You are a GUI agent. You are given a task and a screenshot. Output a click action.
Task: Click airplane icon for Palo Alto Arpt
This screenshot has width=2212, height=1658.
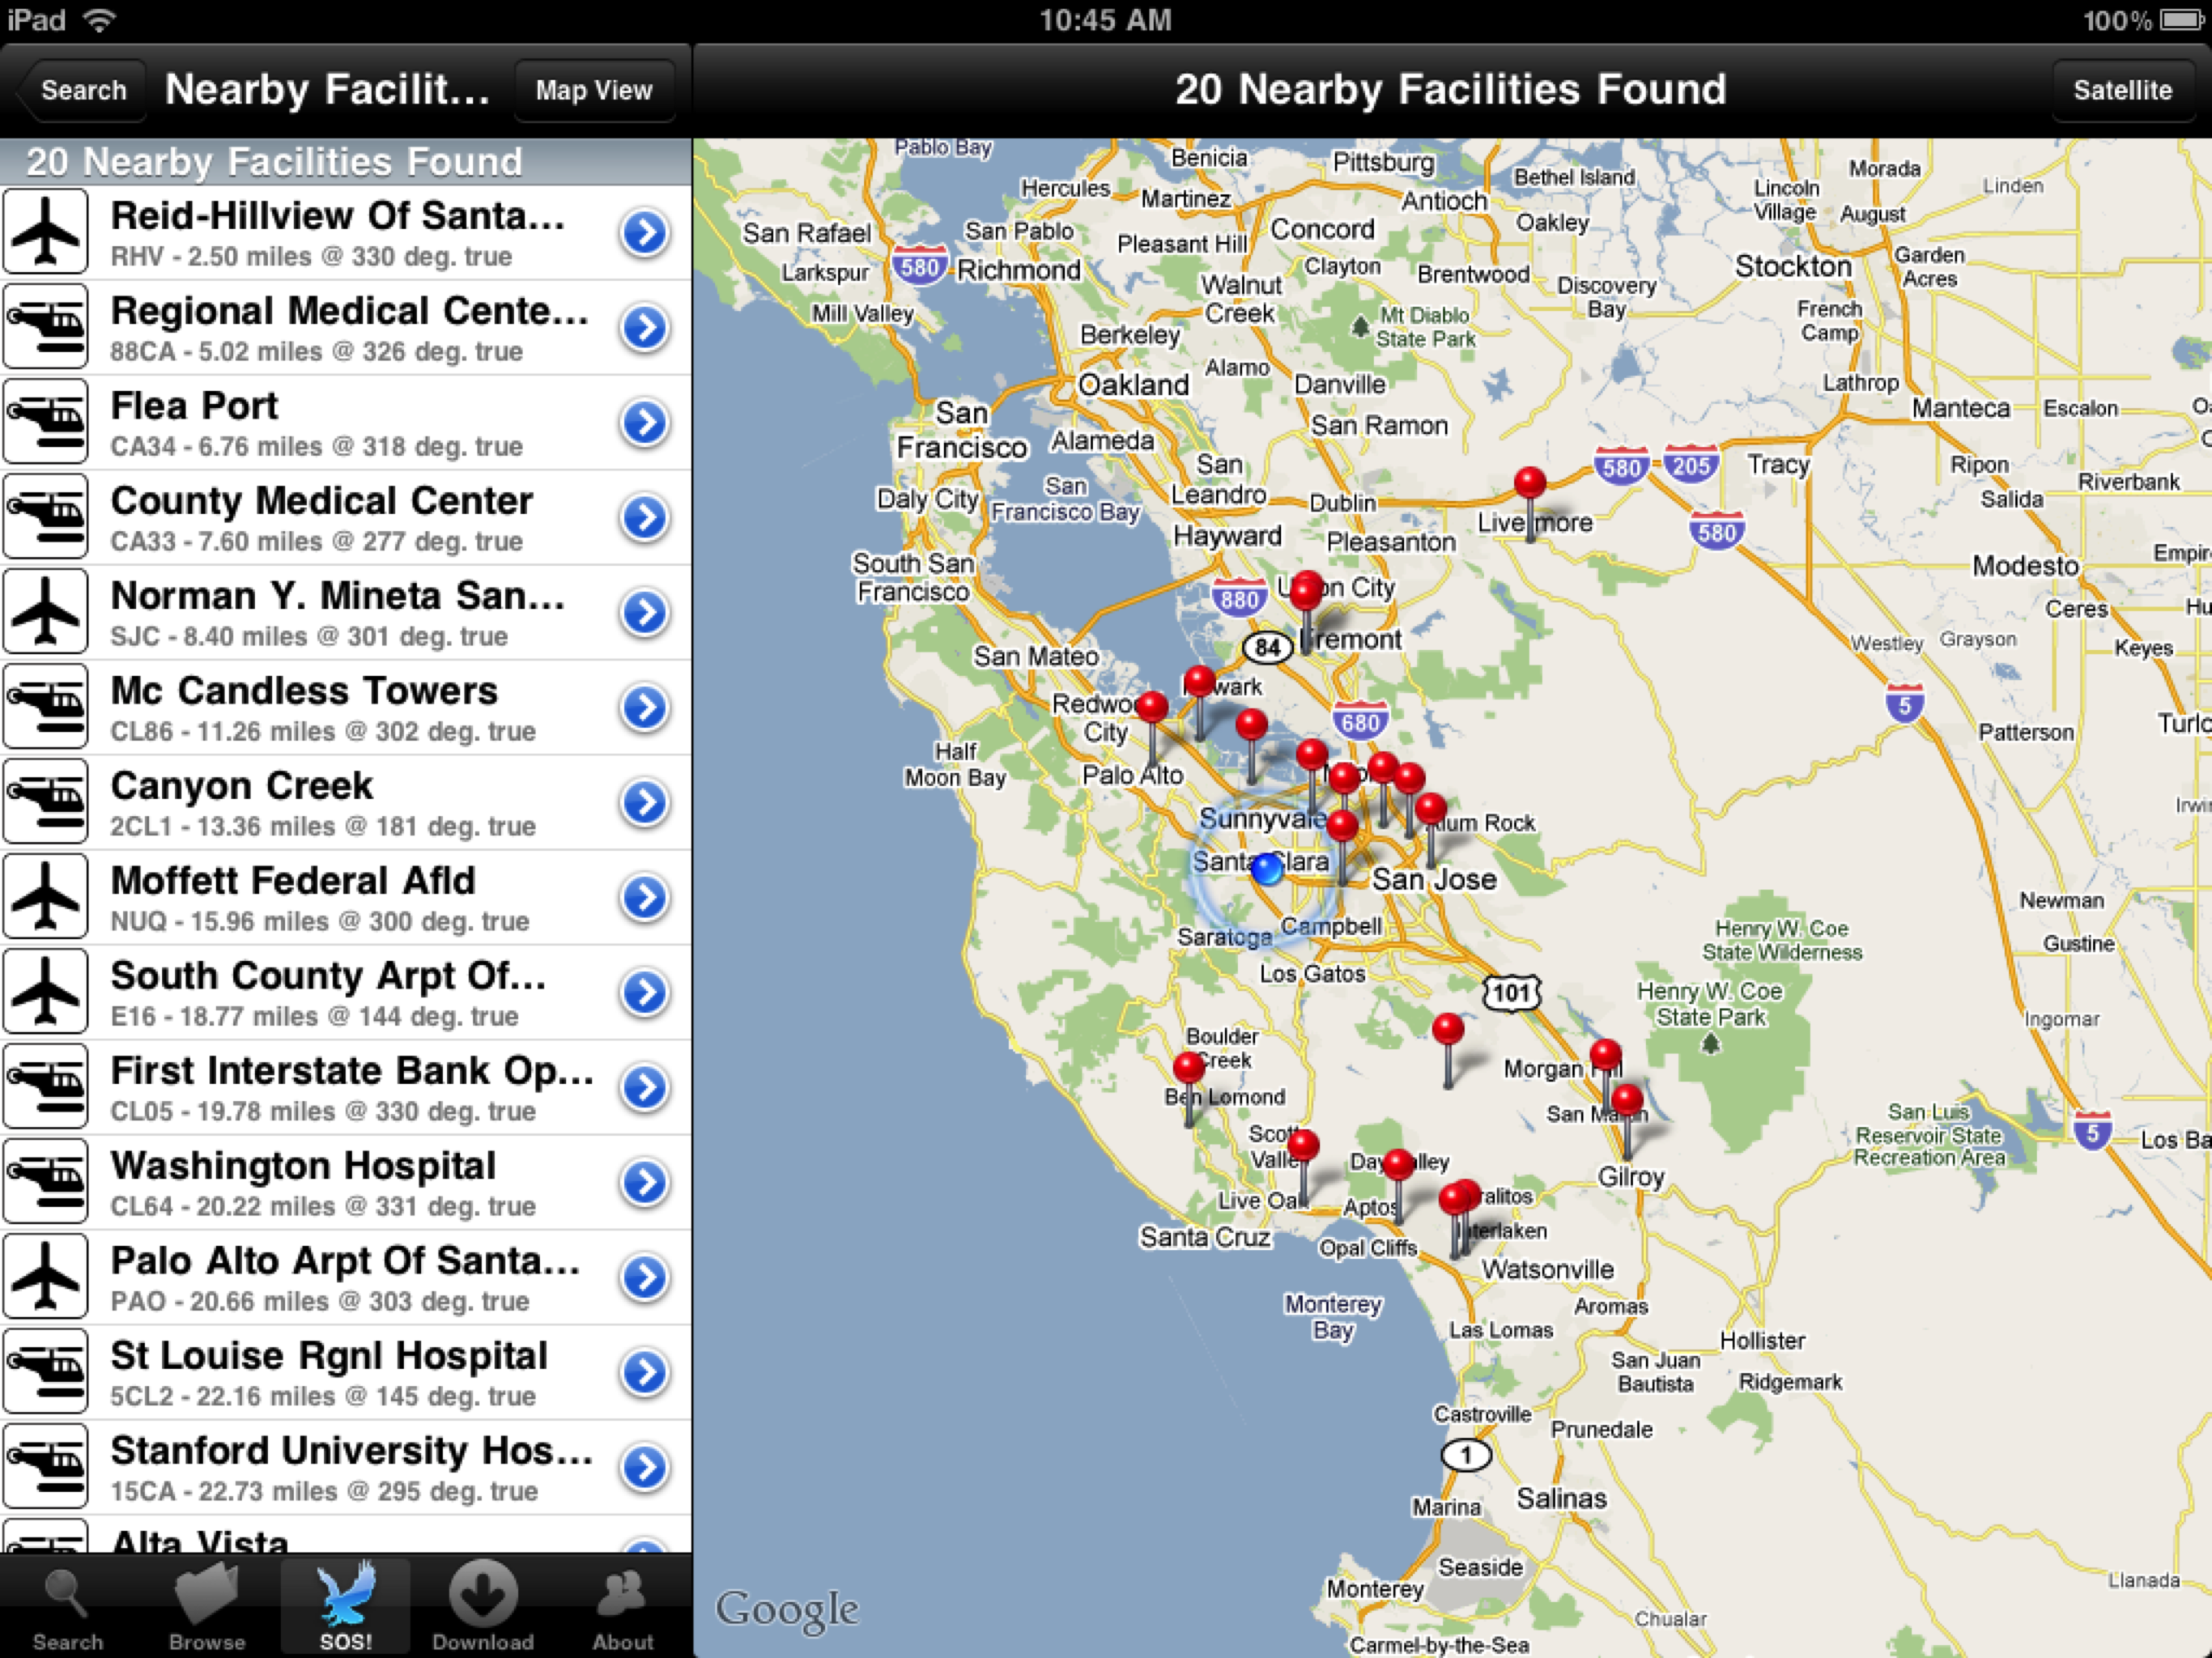pos(45,1277)
